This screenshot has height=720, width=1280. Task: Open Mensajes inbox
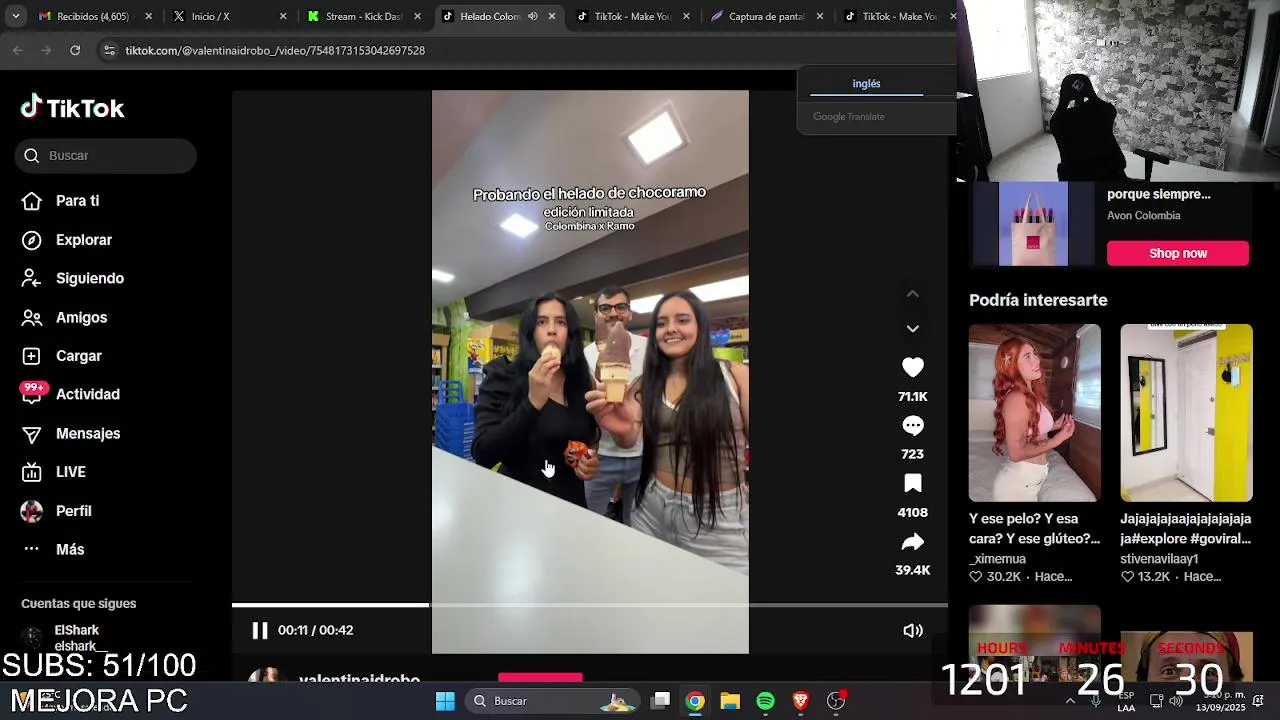click(x=71, y=434)
